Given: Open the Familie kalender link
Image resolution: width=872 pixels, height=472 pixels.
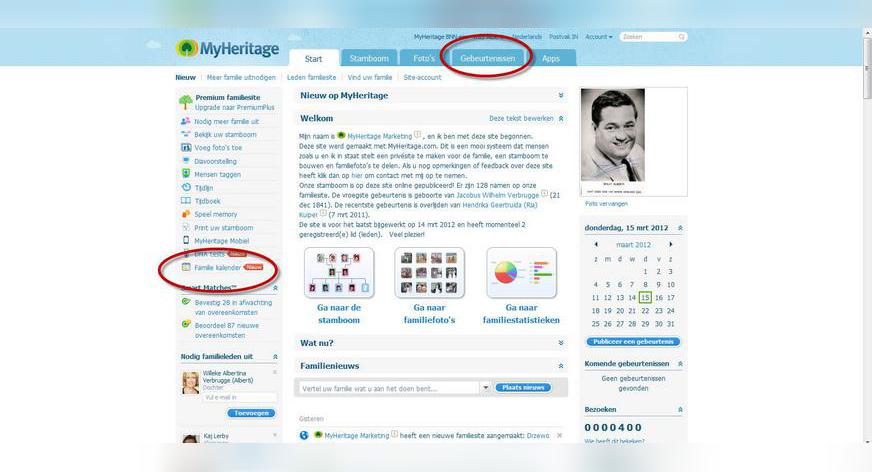Looking at the screenshot, I should [217, 267].
